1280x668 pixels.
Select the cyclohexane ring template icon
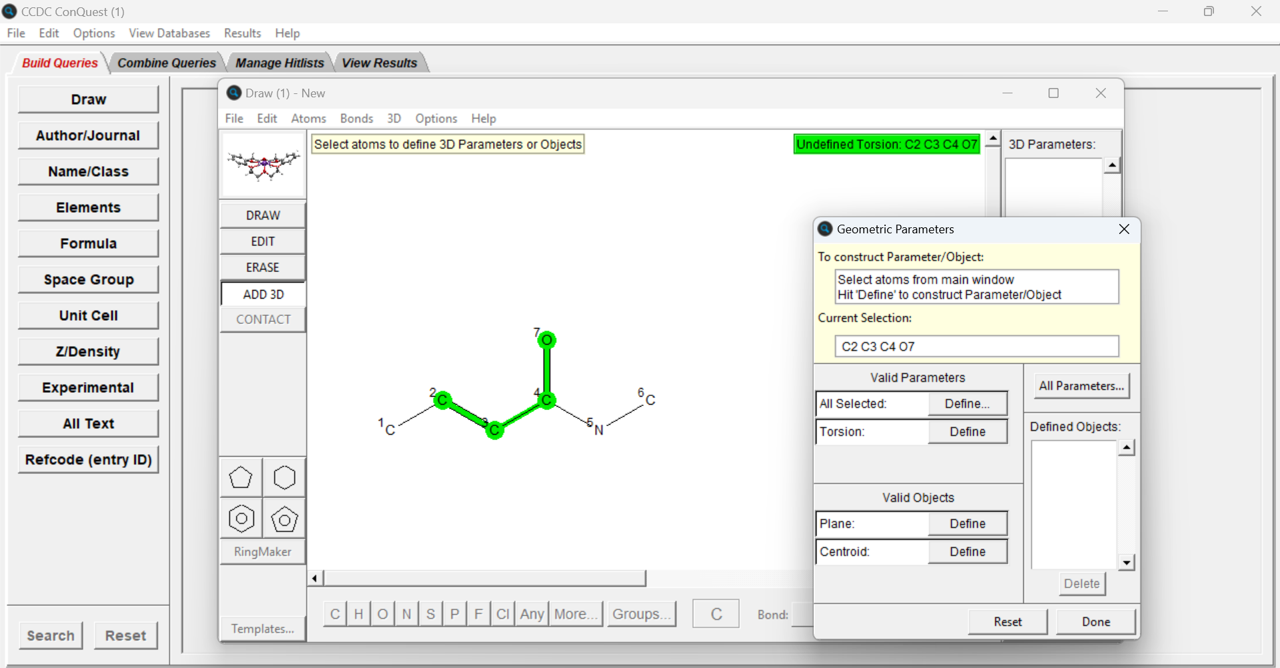284,477
